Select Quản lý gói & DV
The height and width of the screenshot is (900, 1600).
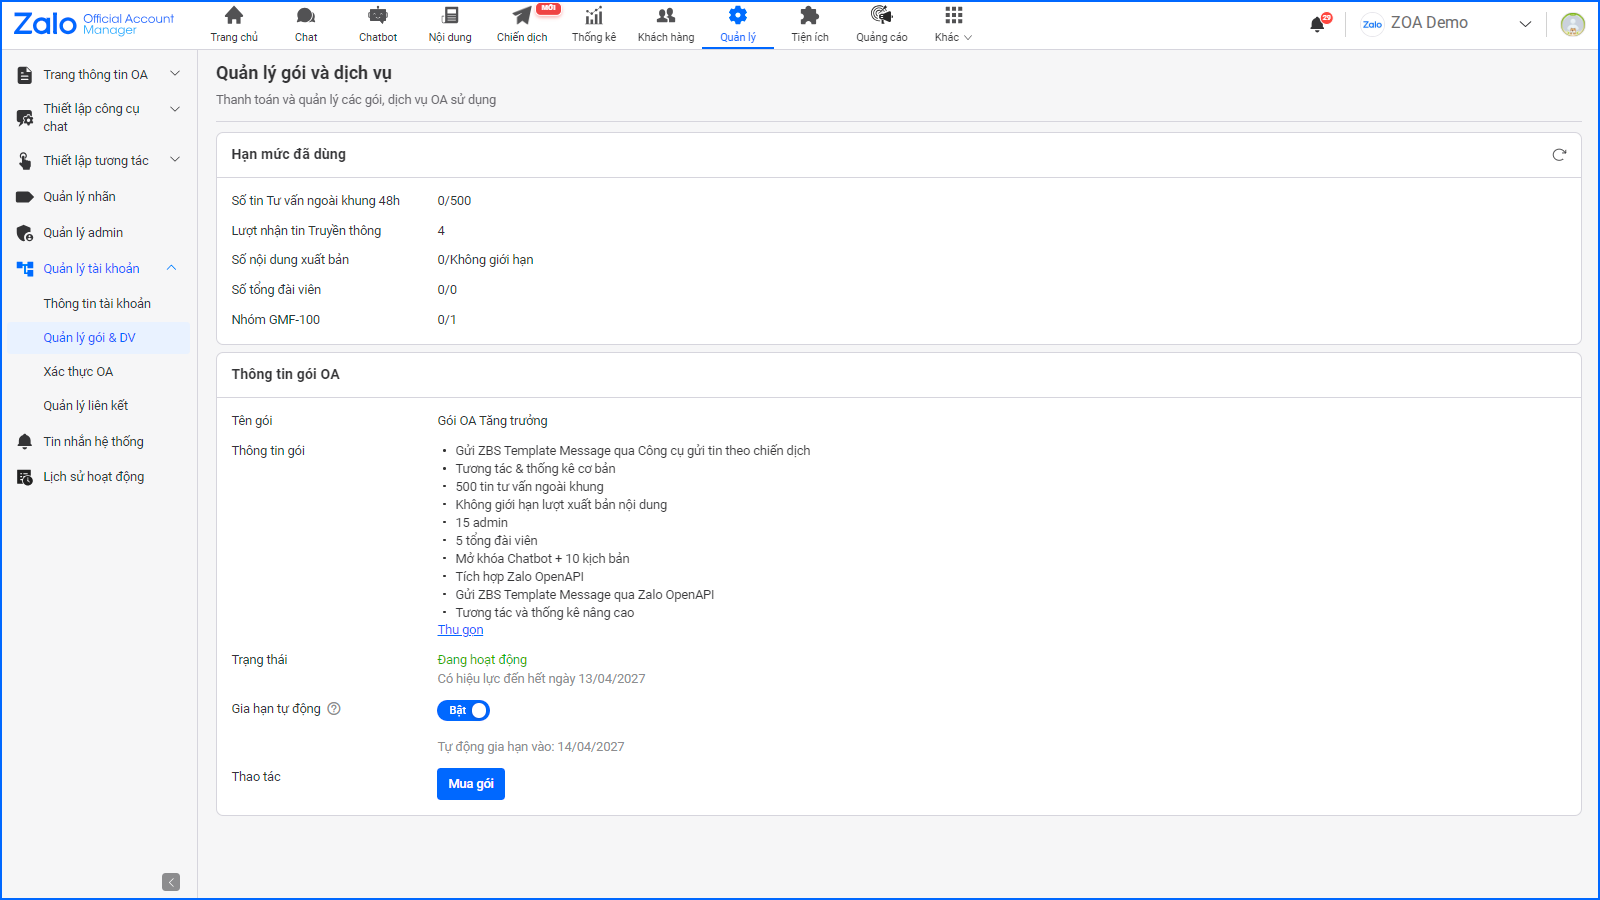pyautogui.click(x=98, y=337)
